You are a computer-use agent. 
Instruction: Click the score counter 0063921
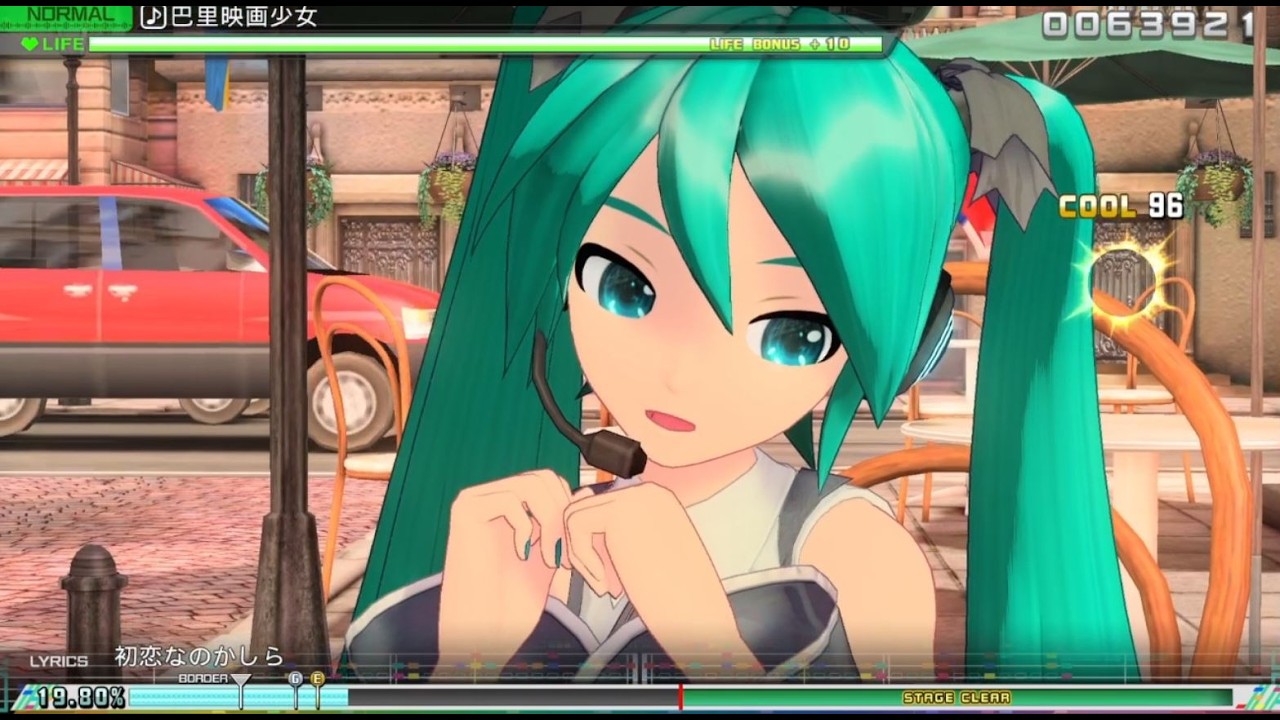(1148, 24)
